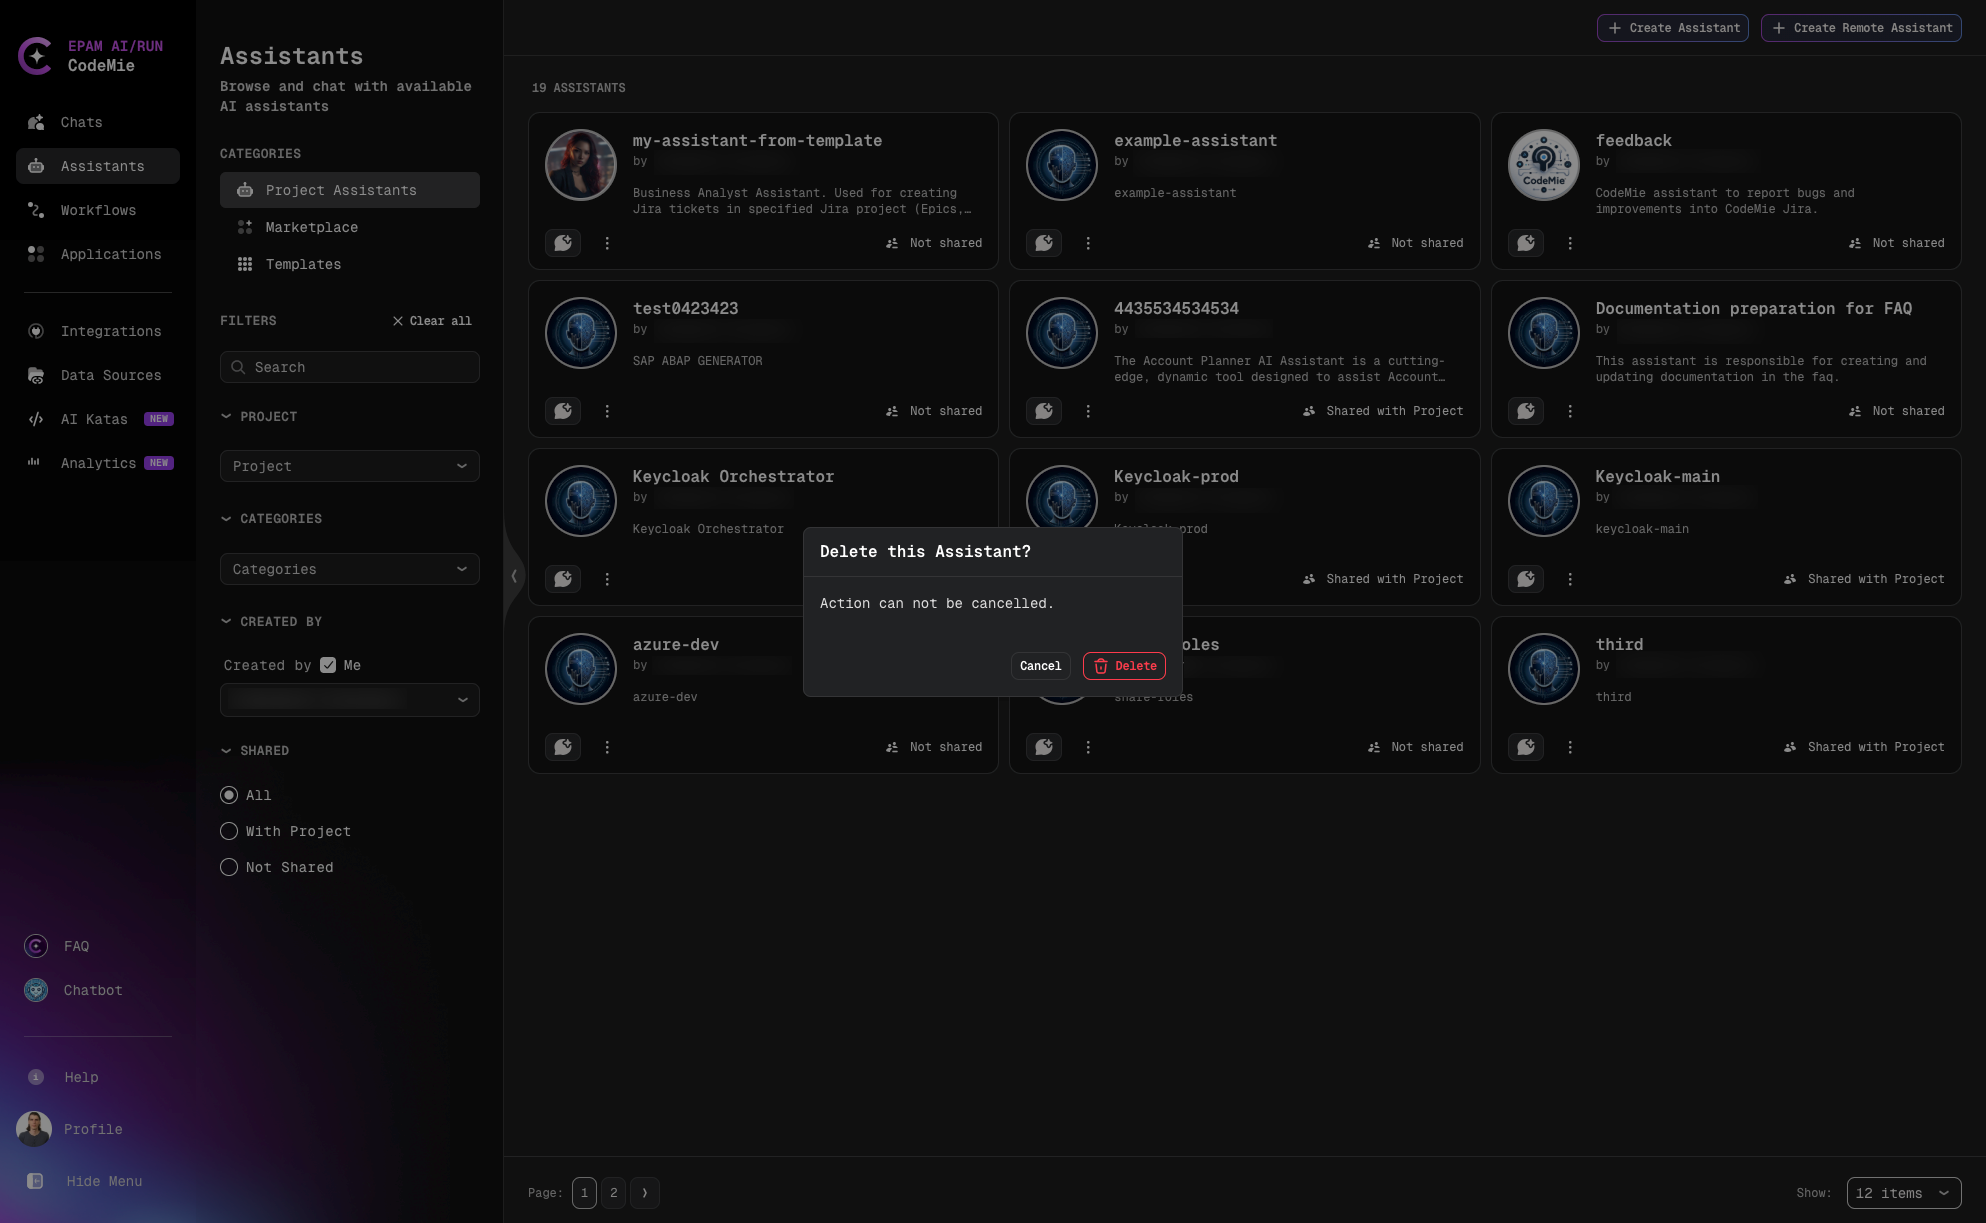Click the Create Remote Assistant button
Image resolution: width=1986 pixels, height=1223 pixels.
1861,28
